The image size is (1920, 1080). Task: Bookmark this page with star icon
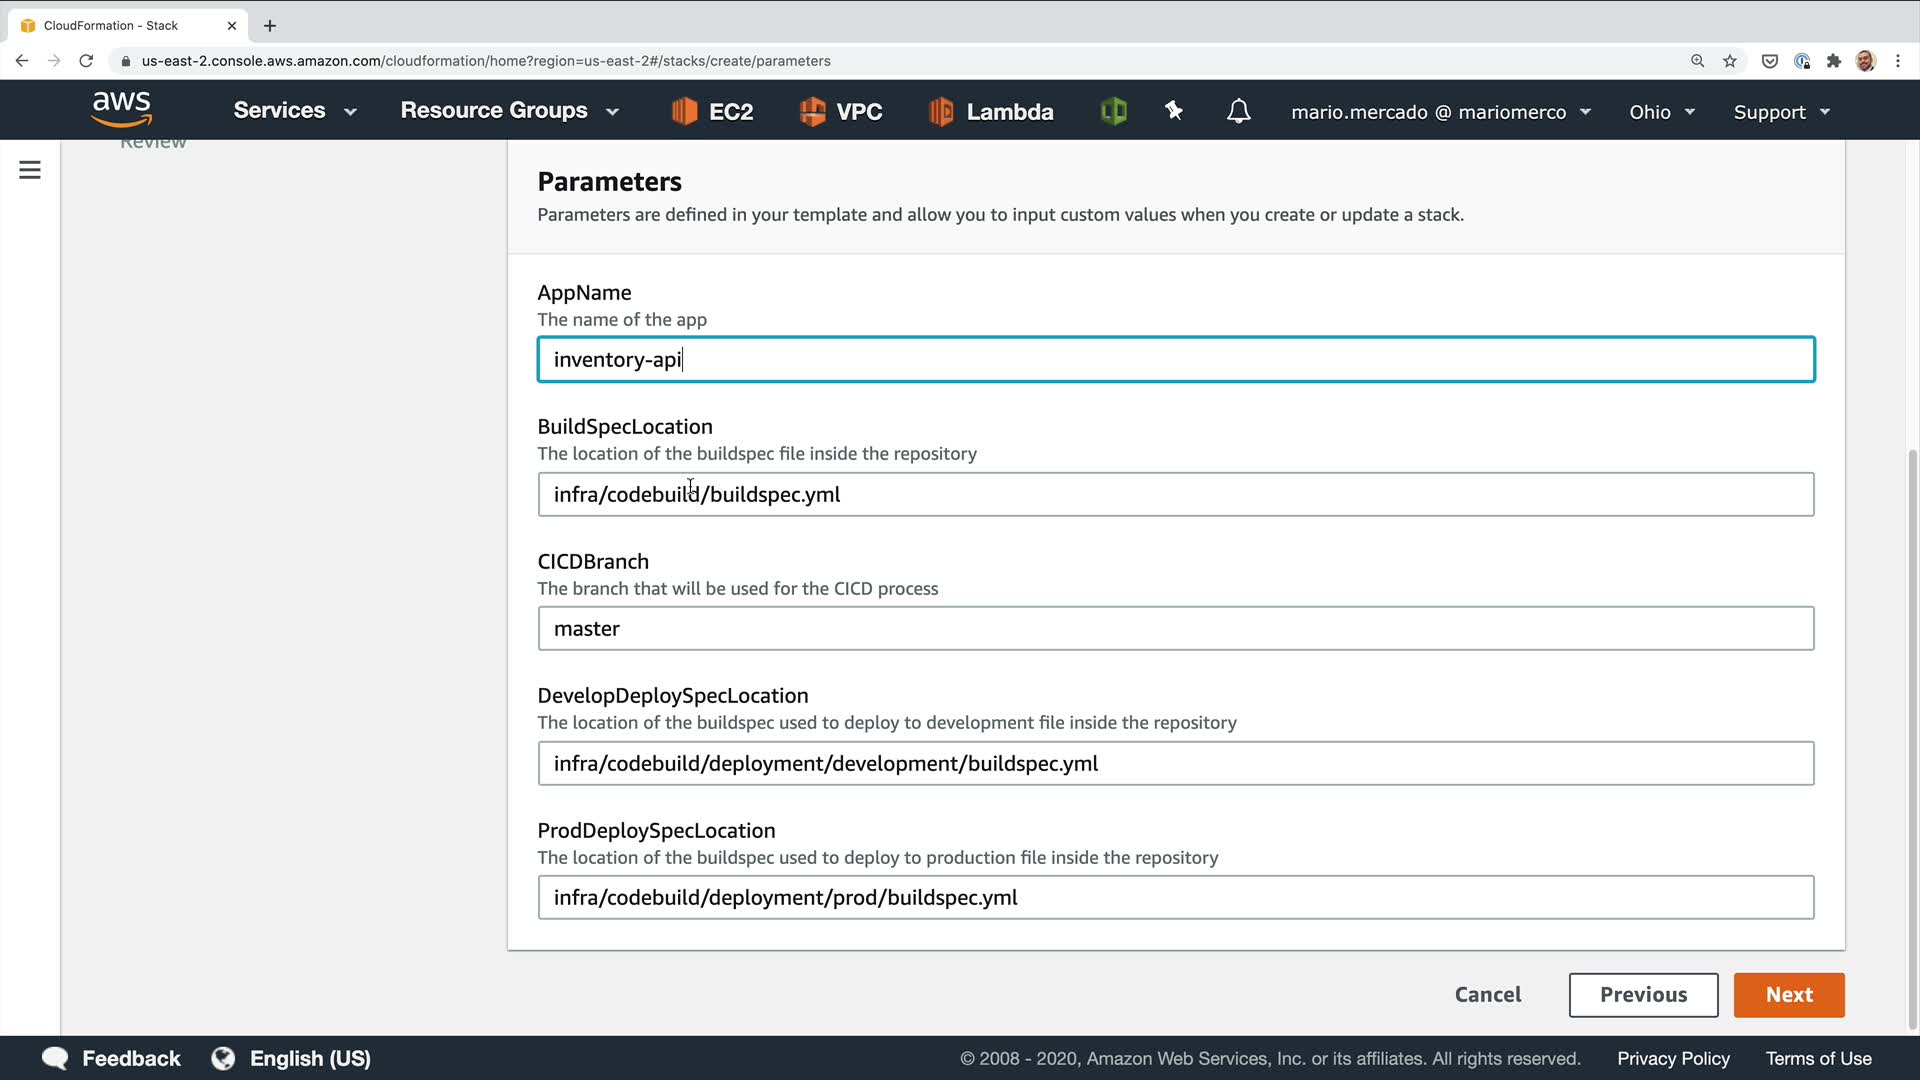click(x=1730, y=61)
